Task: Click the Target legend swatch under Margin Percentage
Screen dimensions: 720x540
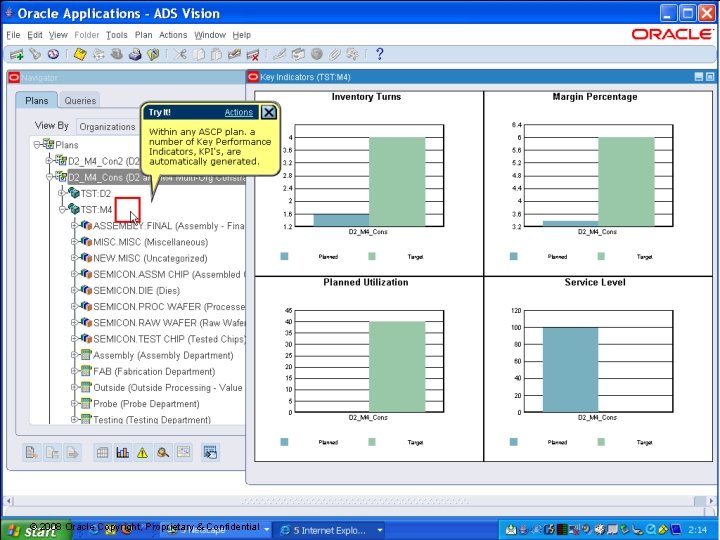Action: tap(601, 256)
